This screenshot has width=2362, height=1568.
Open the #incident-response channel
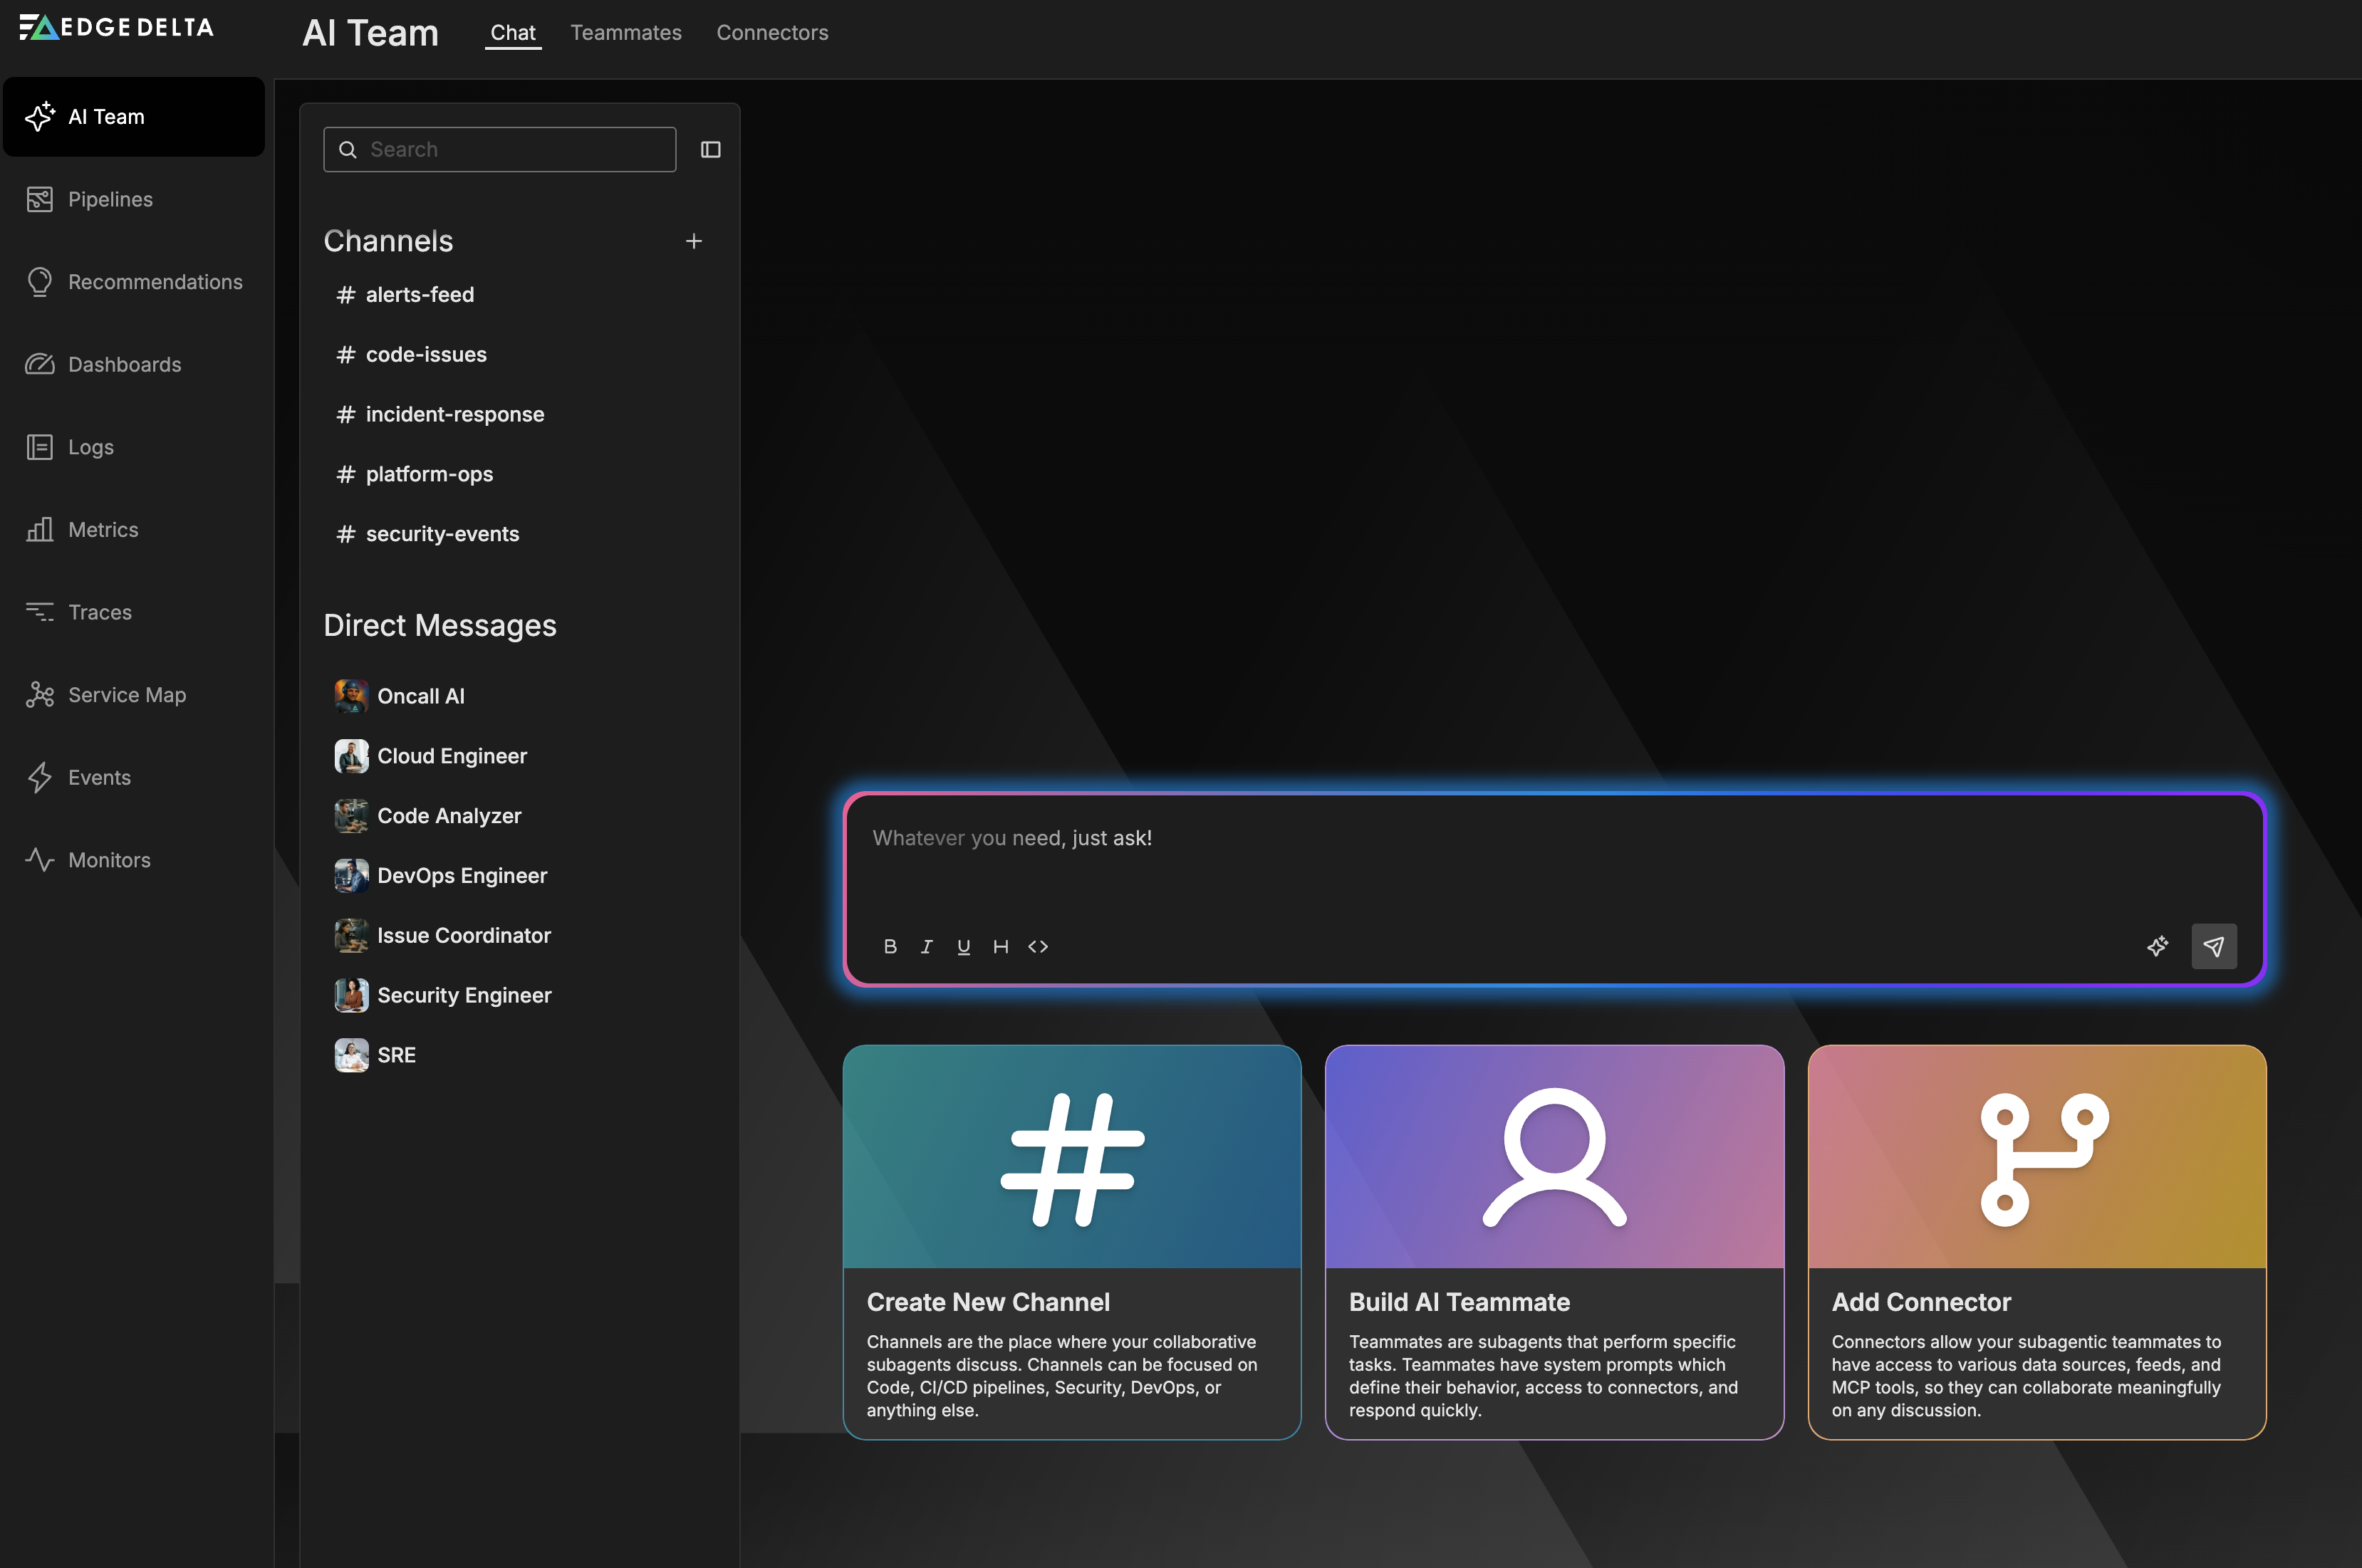tap(454, 414)
